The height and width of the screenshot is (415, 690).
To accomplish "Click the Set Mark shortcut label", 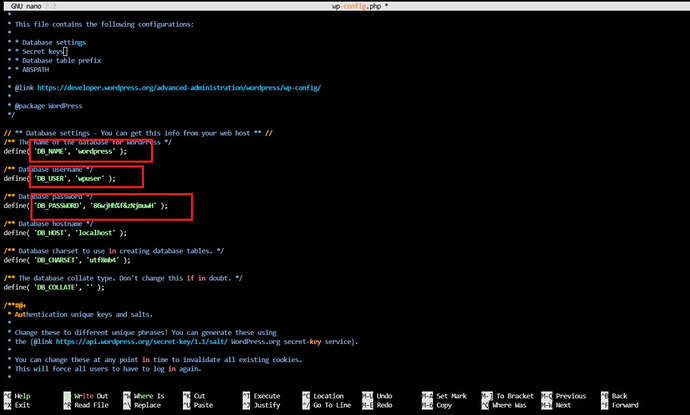I will [x=451, y=396].
